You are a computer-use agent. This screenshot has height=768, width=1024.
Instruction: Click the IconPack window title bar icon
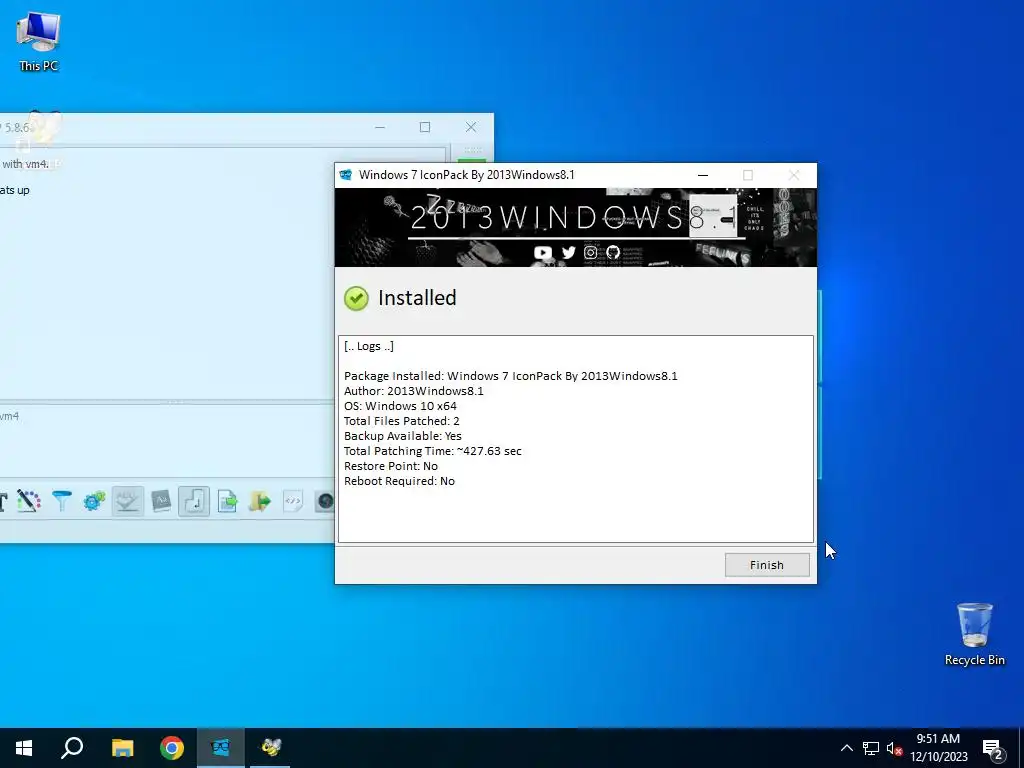[x=346, y=175]
